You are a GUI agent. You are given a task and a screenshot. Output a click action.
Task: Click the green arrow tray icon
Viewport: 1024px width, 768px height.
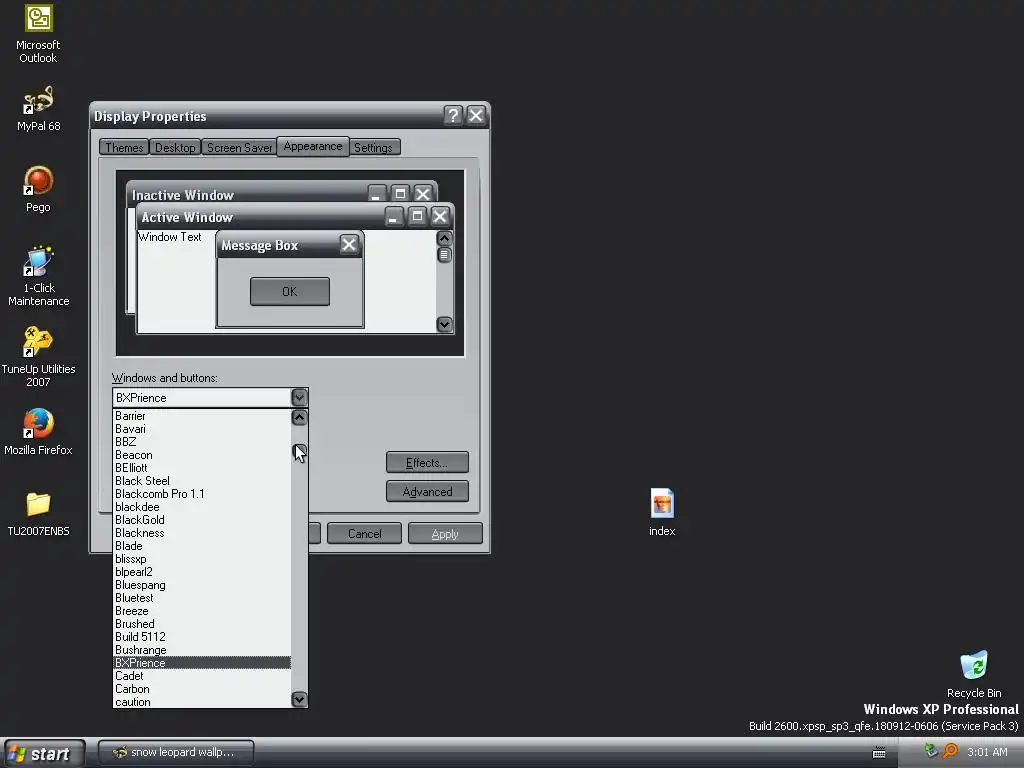tap(931, 751)
